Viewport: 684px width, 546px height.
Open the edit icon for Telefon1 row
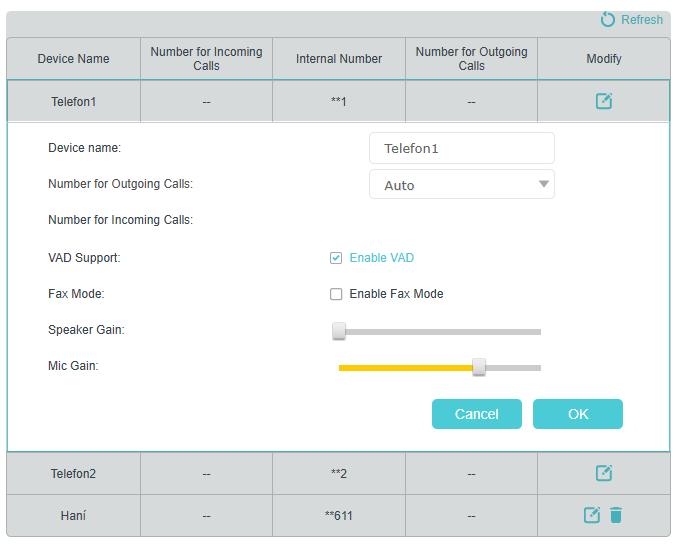click(604, 101)
